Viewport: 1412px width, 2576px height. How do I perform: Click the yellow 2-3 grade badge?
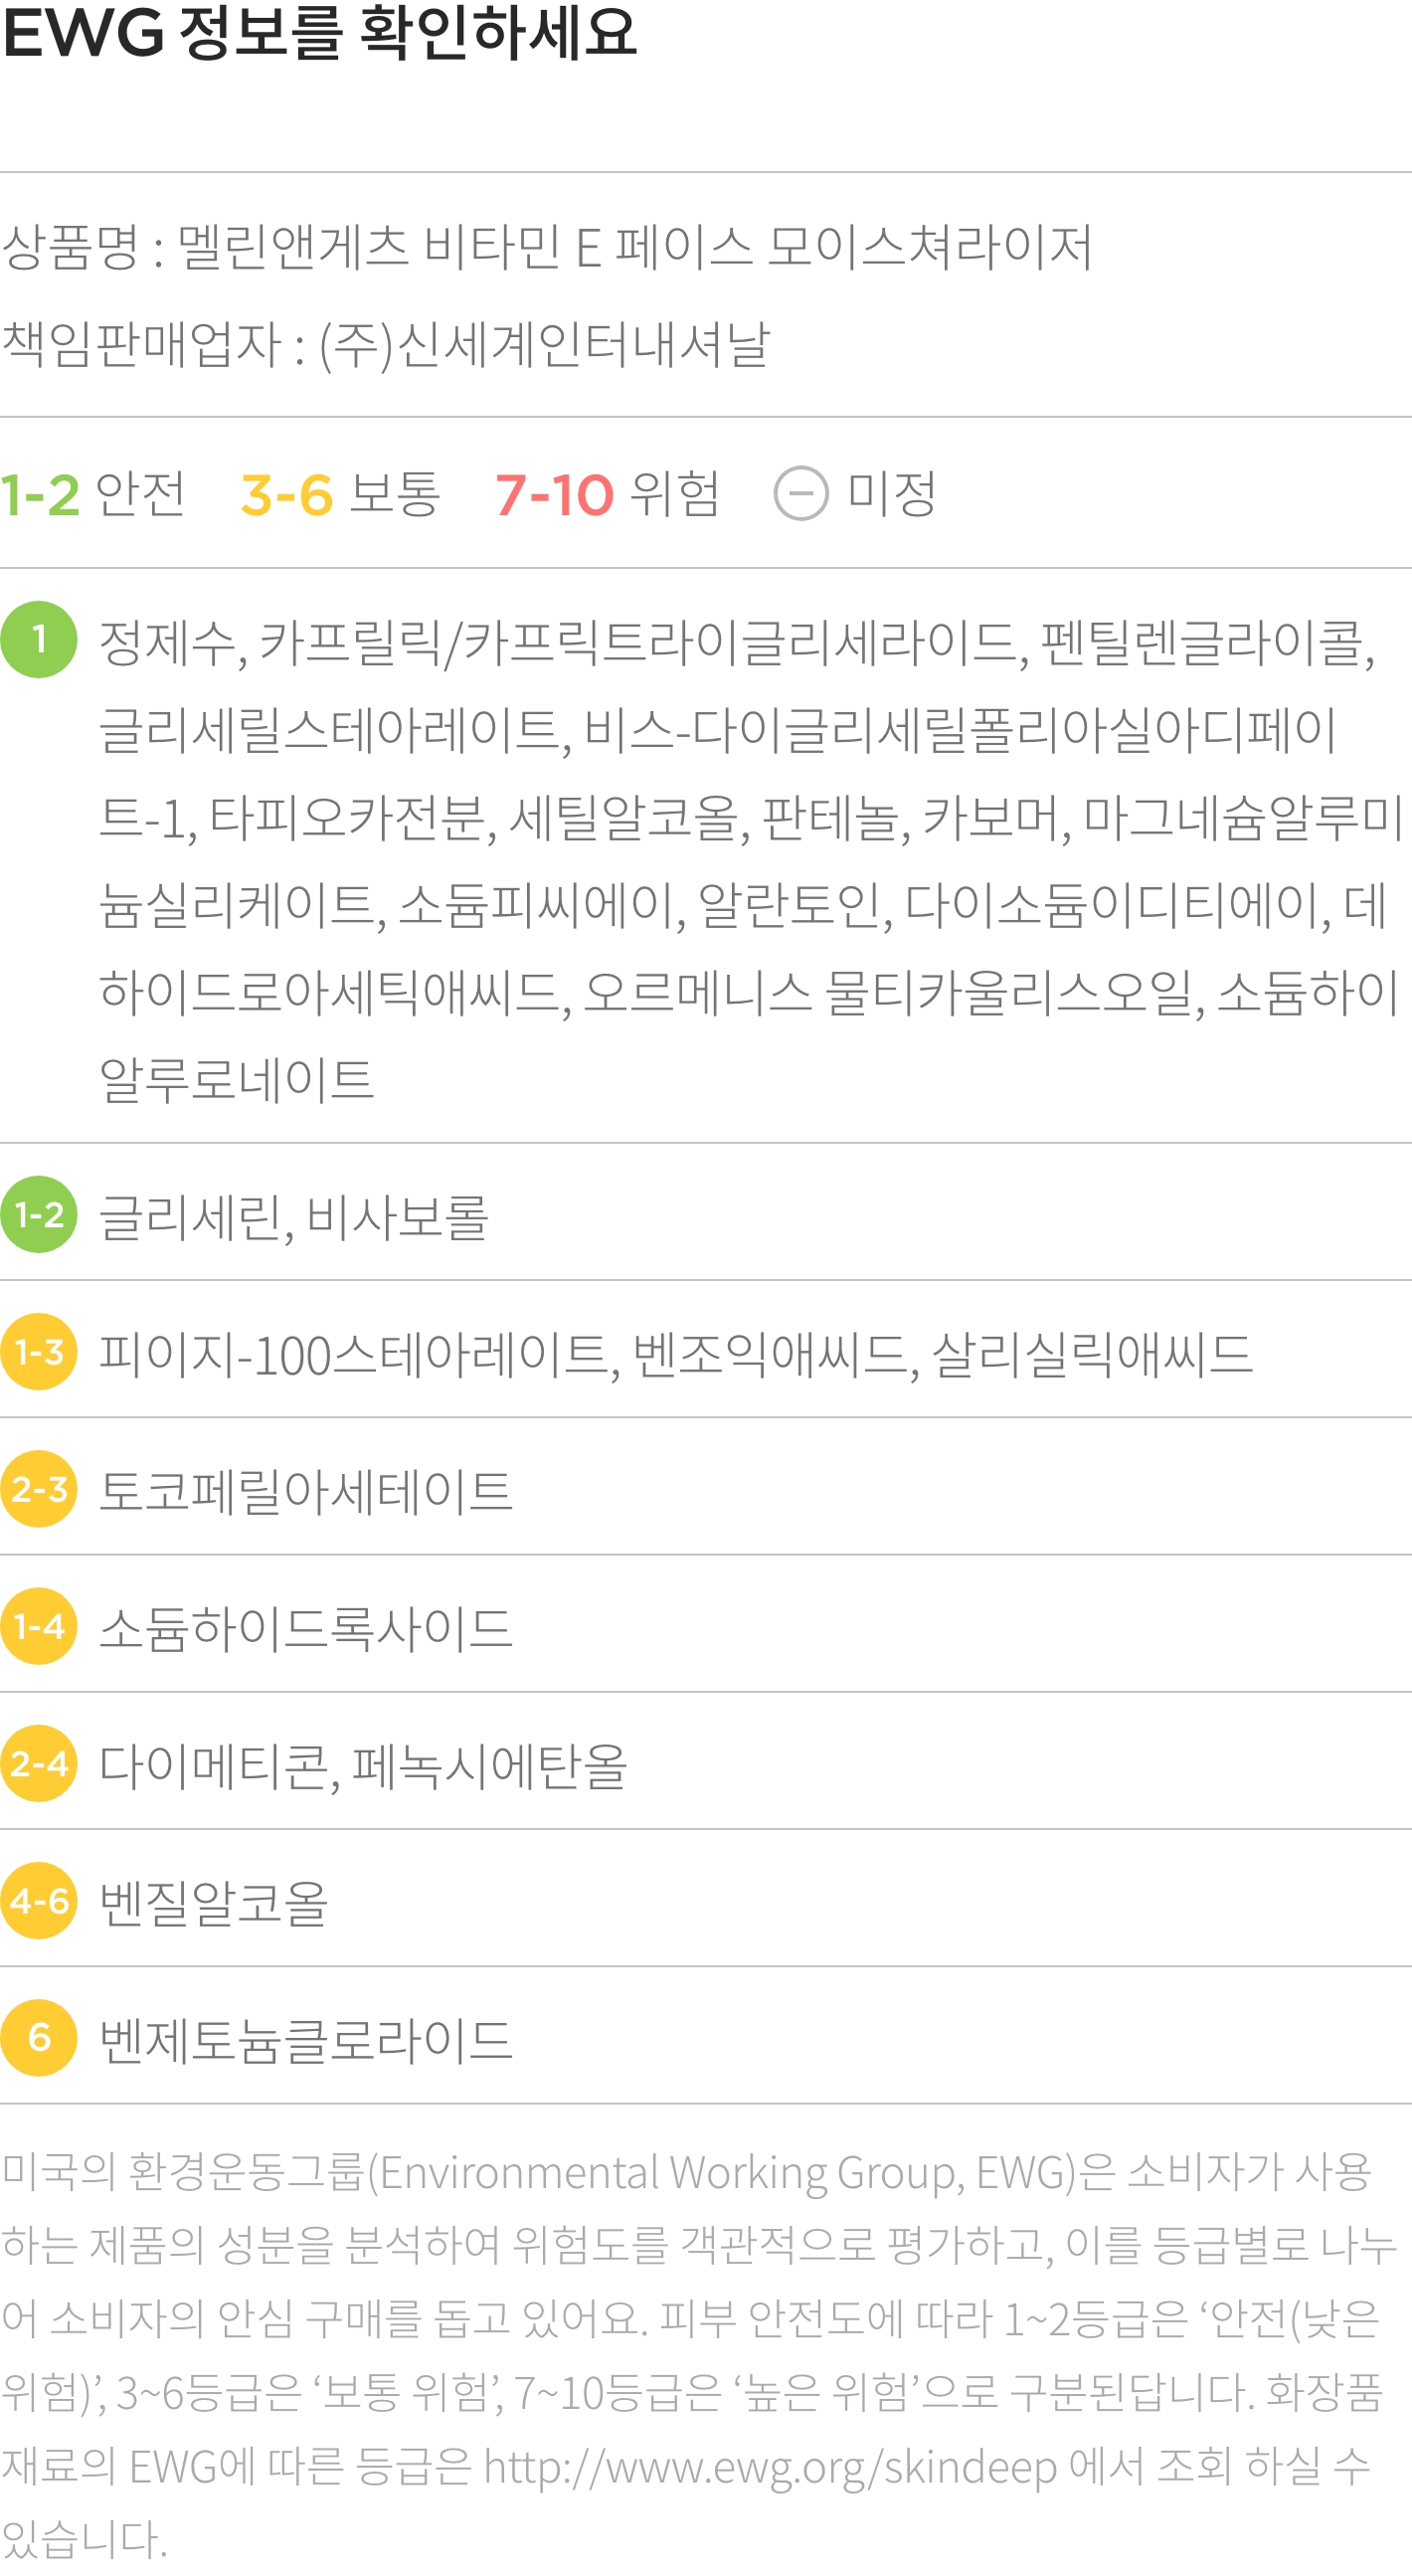point(39,1489)
